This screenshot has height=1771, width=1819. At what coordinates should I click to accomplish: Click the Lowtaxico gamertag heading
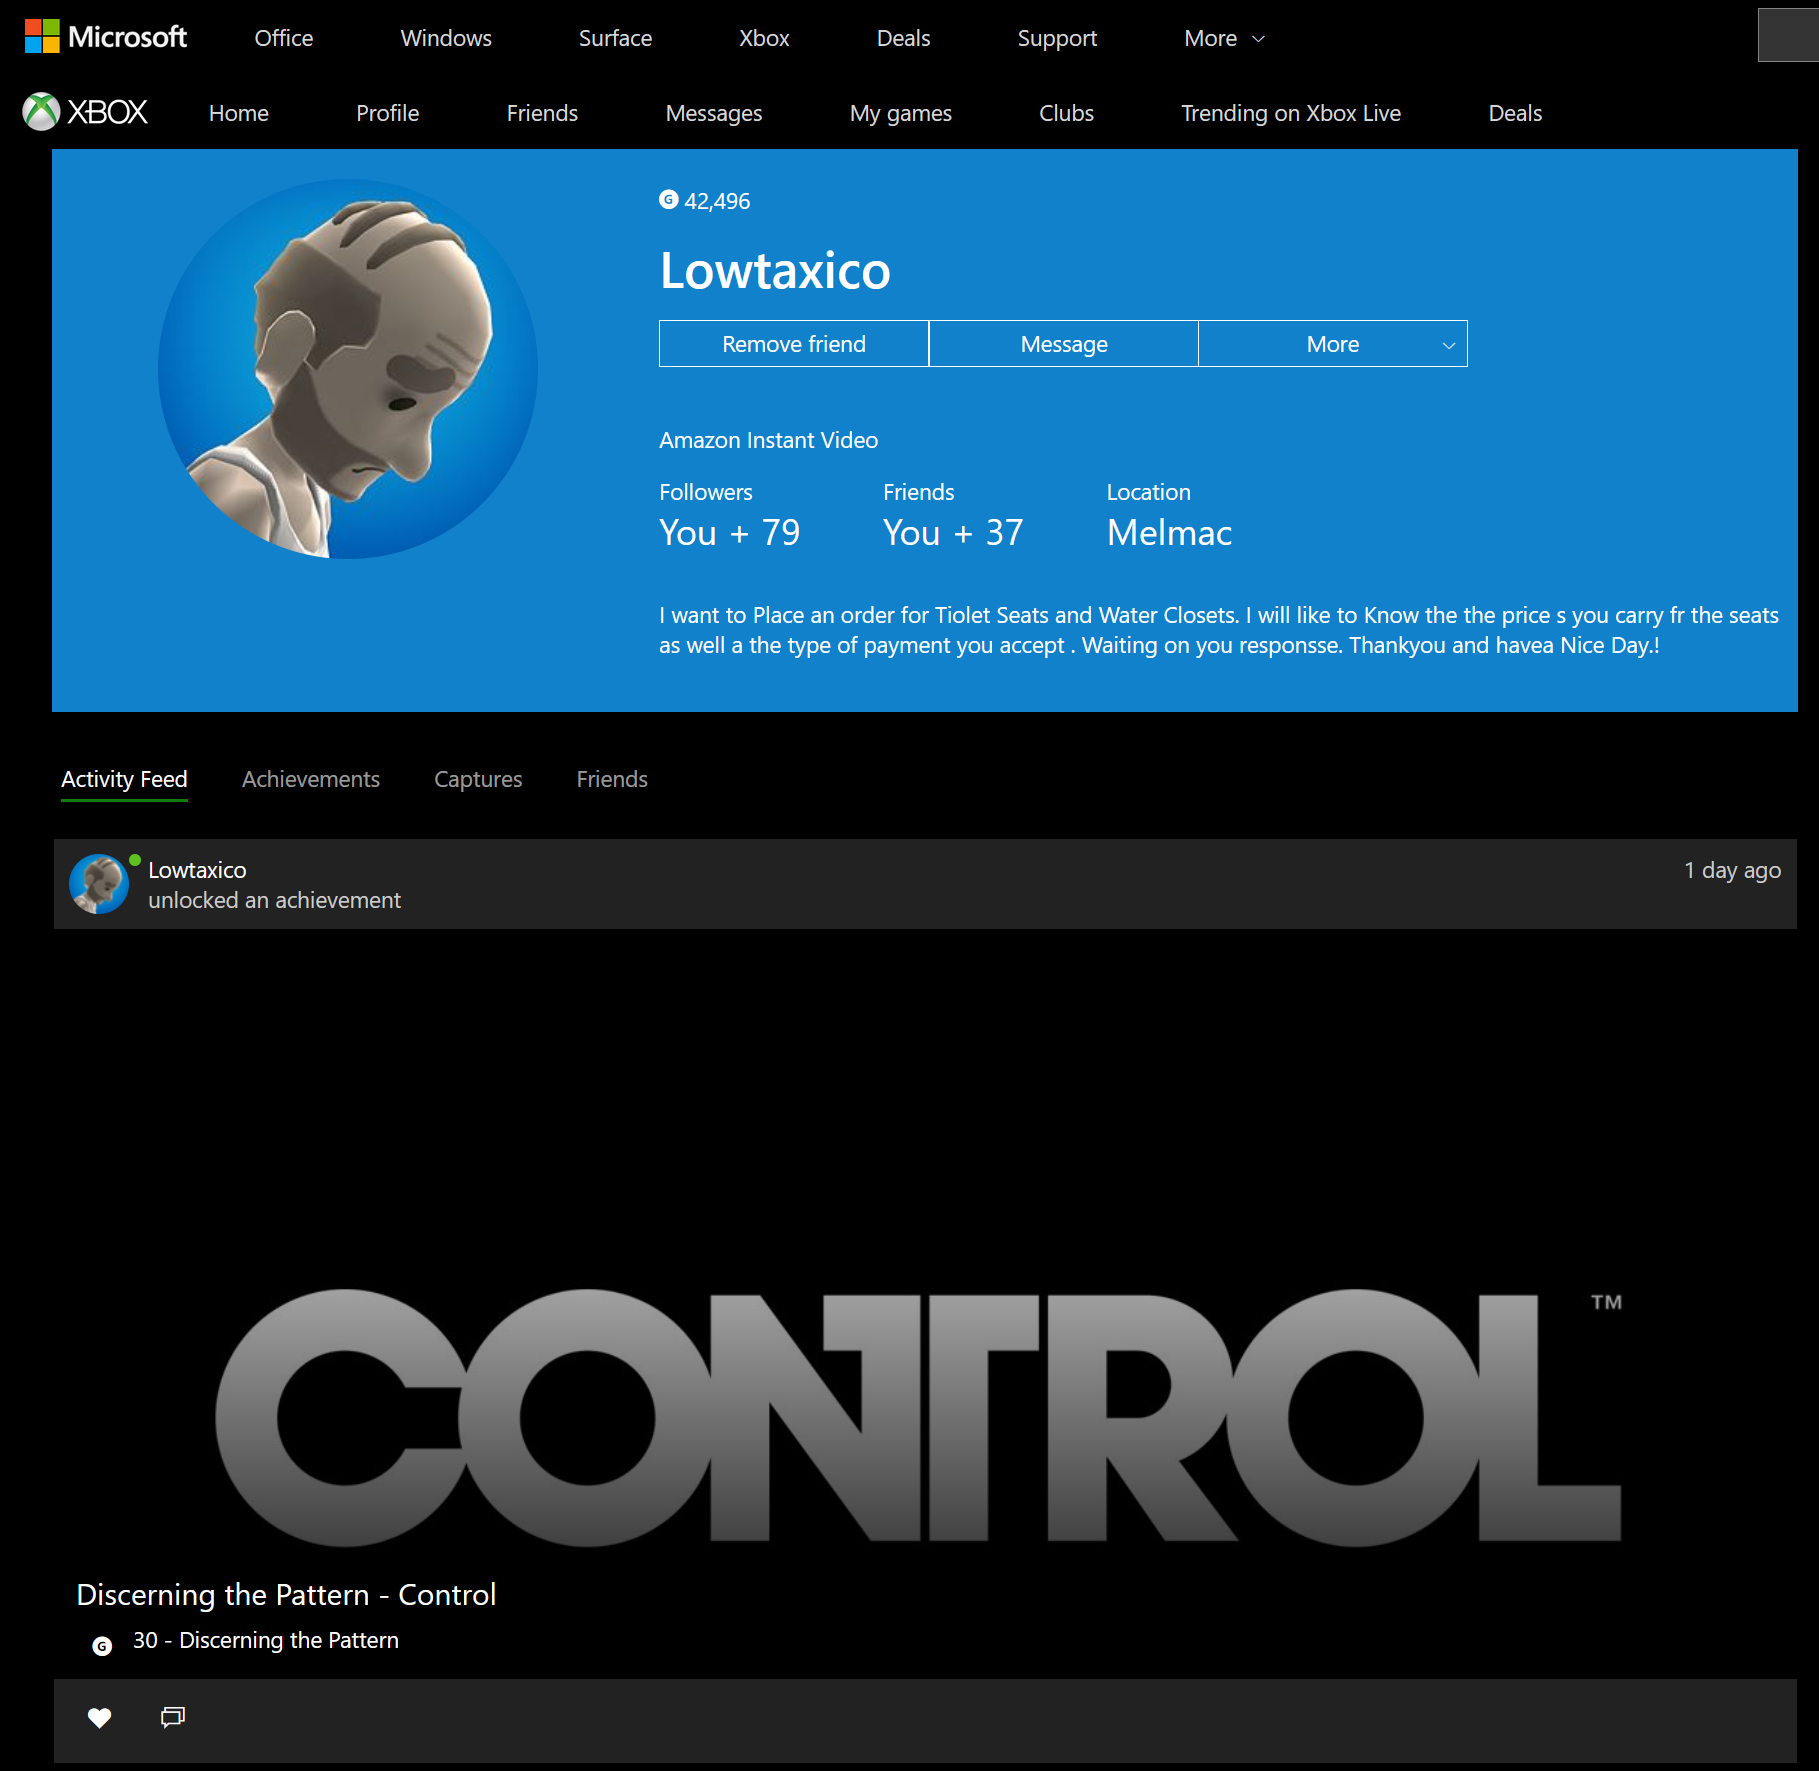click(775, 270)
